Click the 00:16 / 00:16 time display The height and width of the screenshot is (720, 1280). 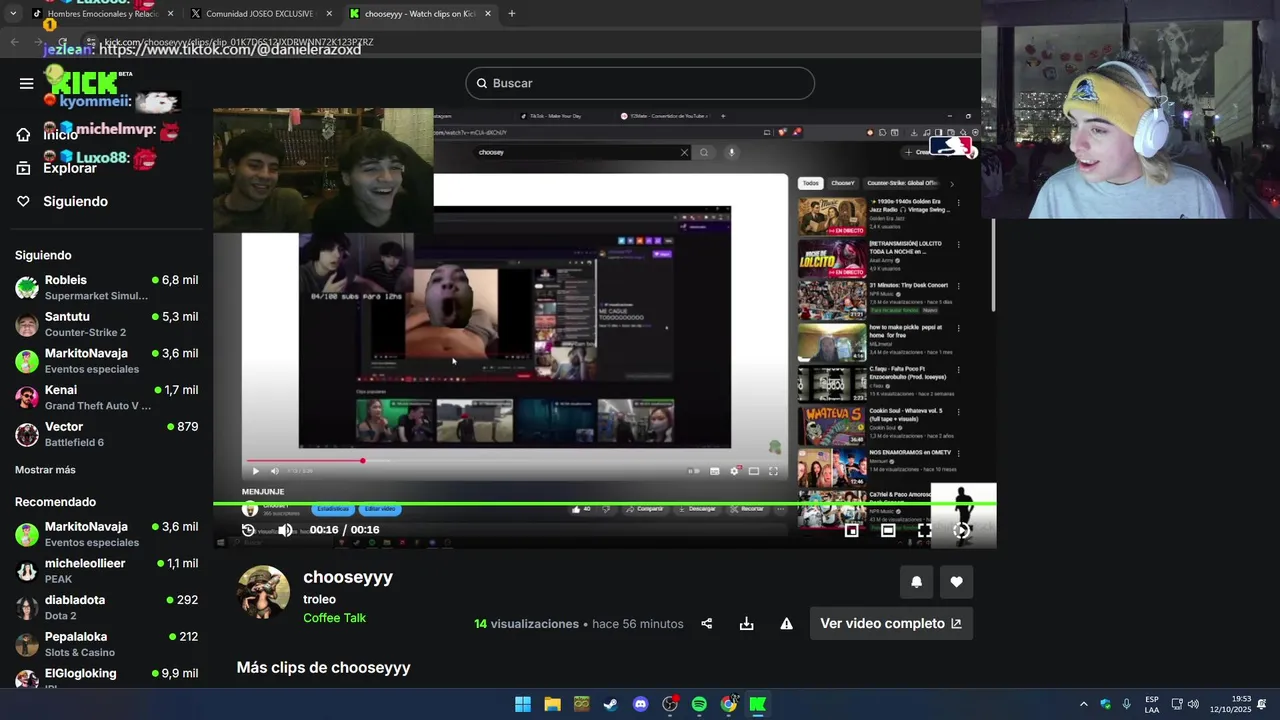pos(344,530)
